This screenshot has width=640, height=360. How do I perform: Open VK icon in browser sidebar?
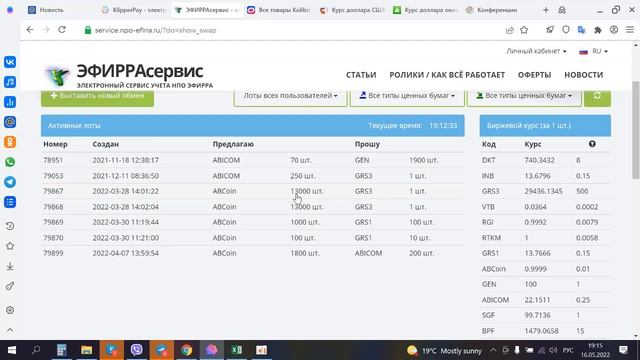click(x=10, y=62)
